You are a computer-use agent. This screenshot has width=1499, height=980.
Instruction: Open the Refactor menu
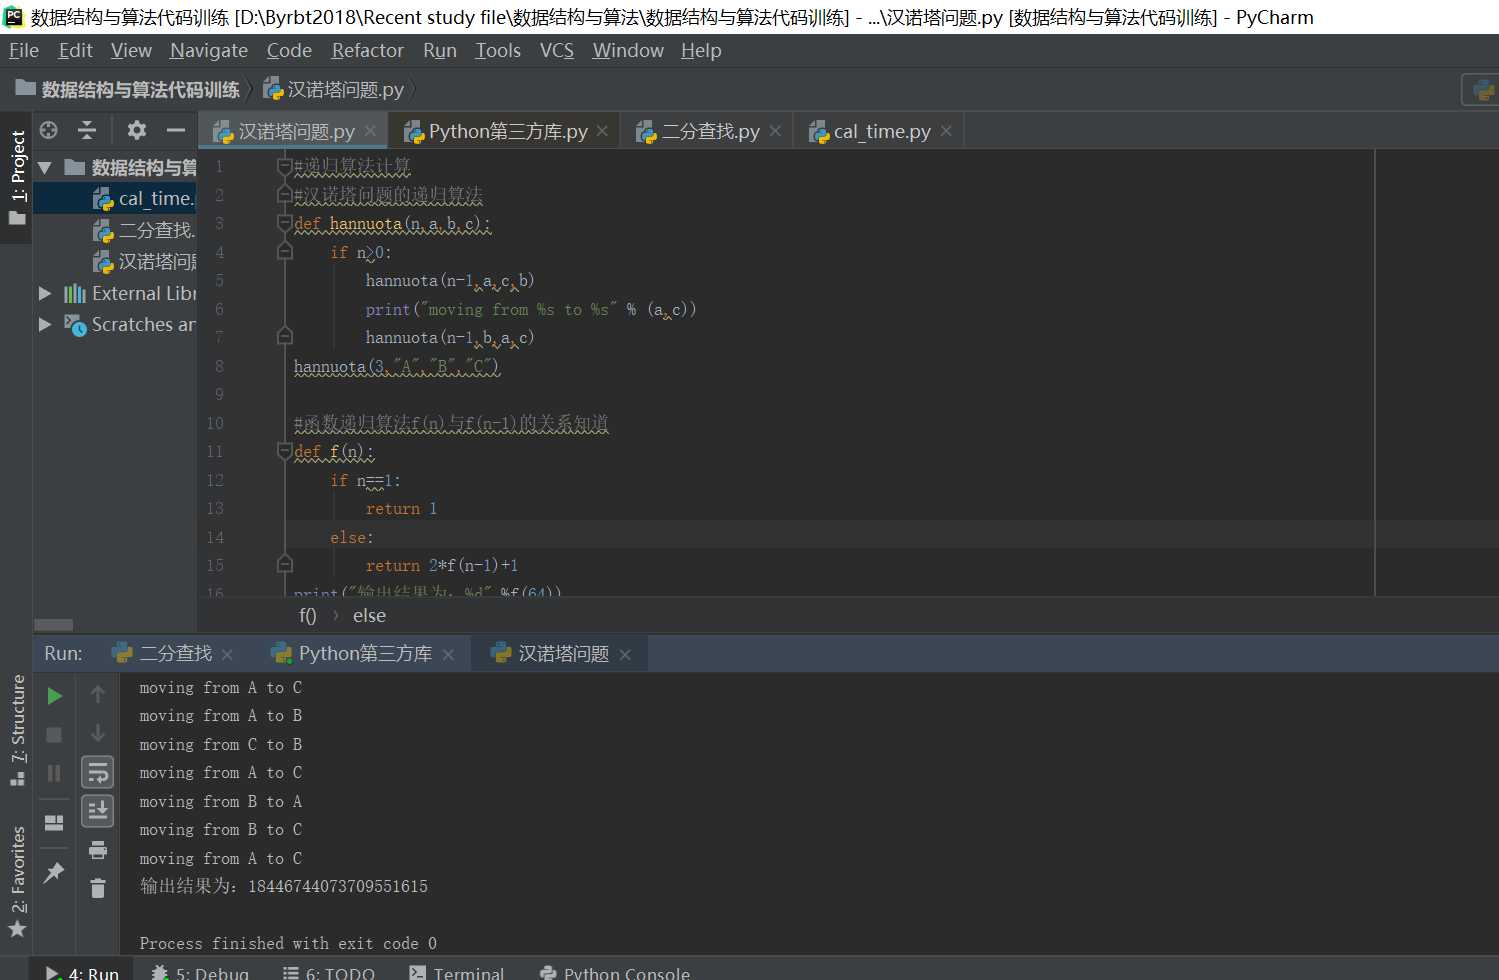[x=368, y=50]
